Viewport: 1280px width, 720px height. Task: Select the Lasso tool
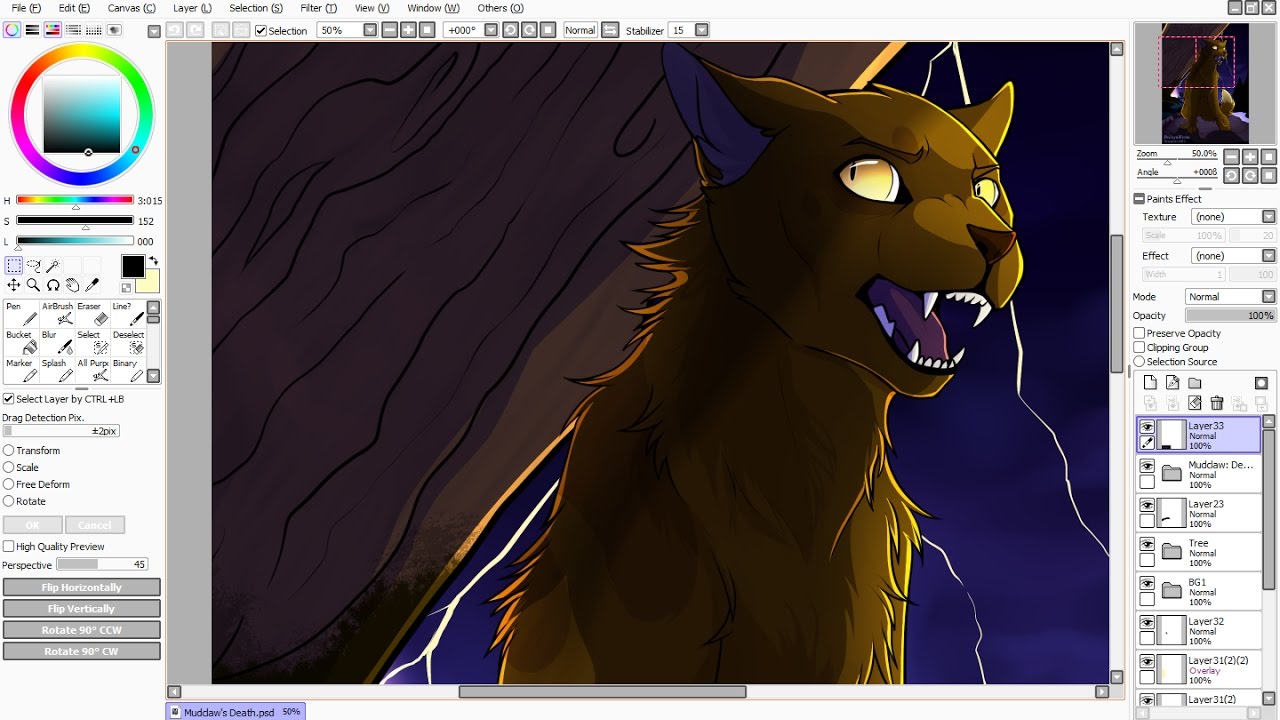pyautogui.click(x=33, y=266)
